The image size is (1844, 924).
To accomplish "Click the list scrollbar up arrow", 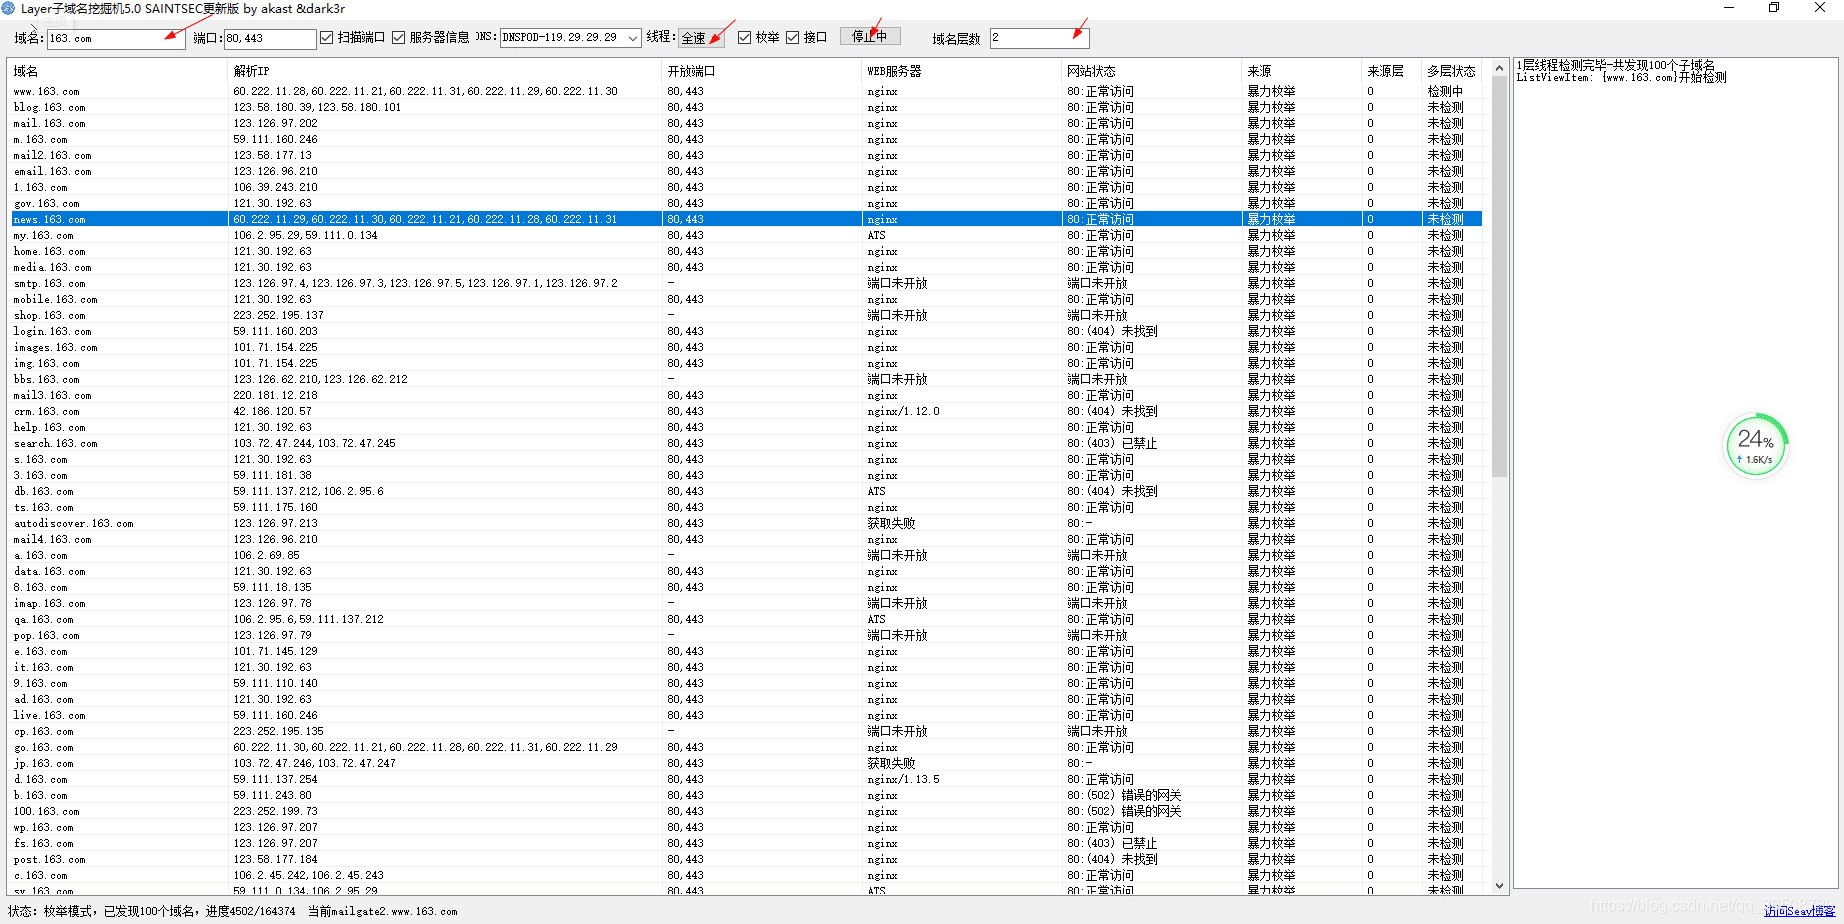I will 1499,68.
